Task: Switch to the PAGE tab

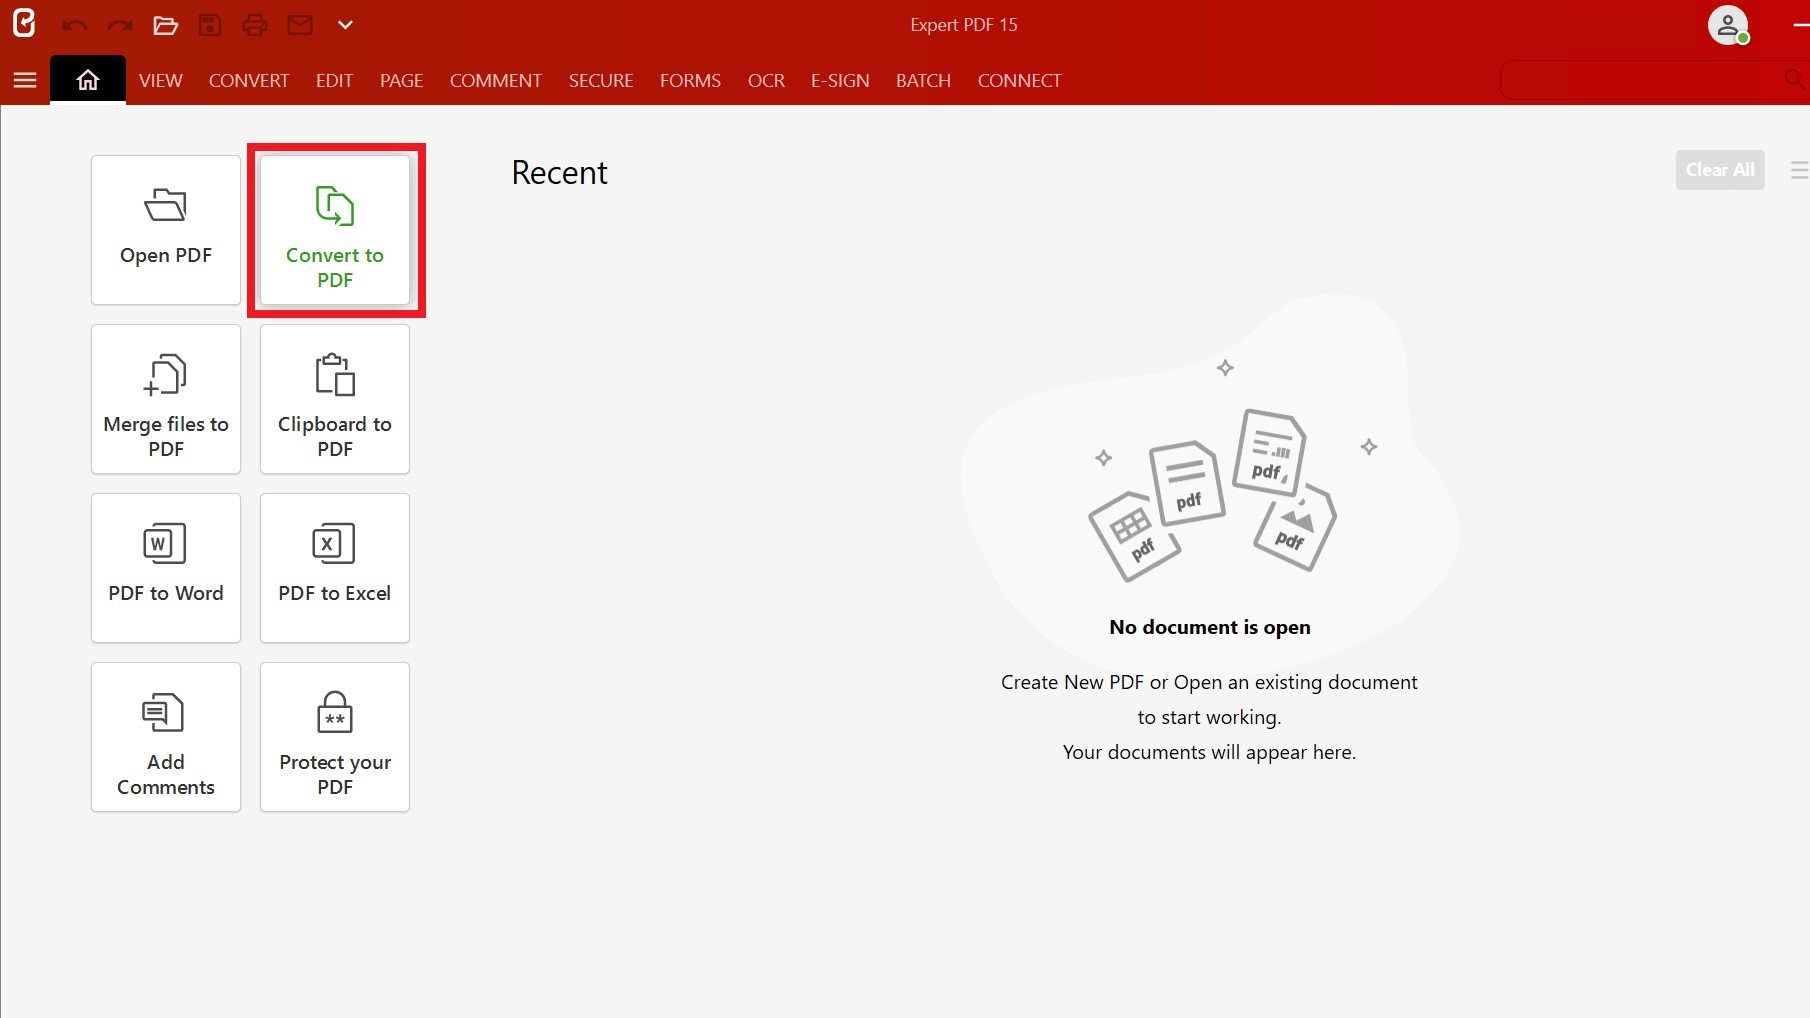Action: [x=401, y=80]
